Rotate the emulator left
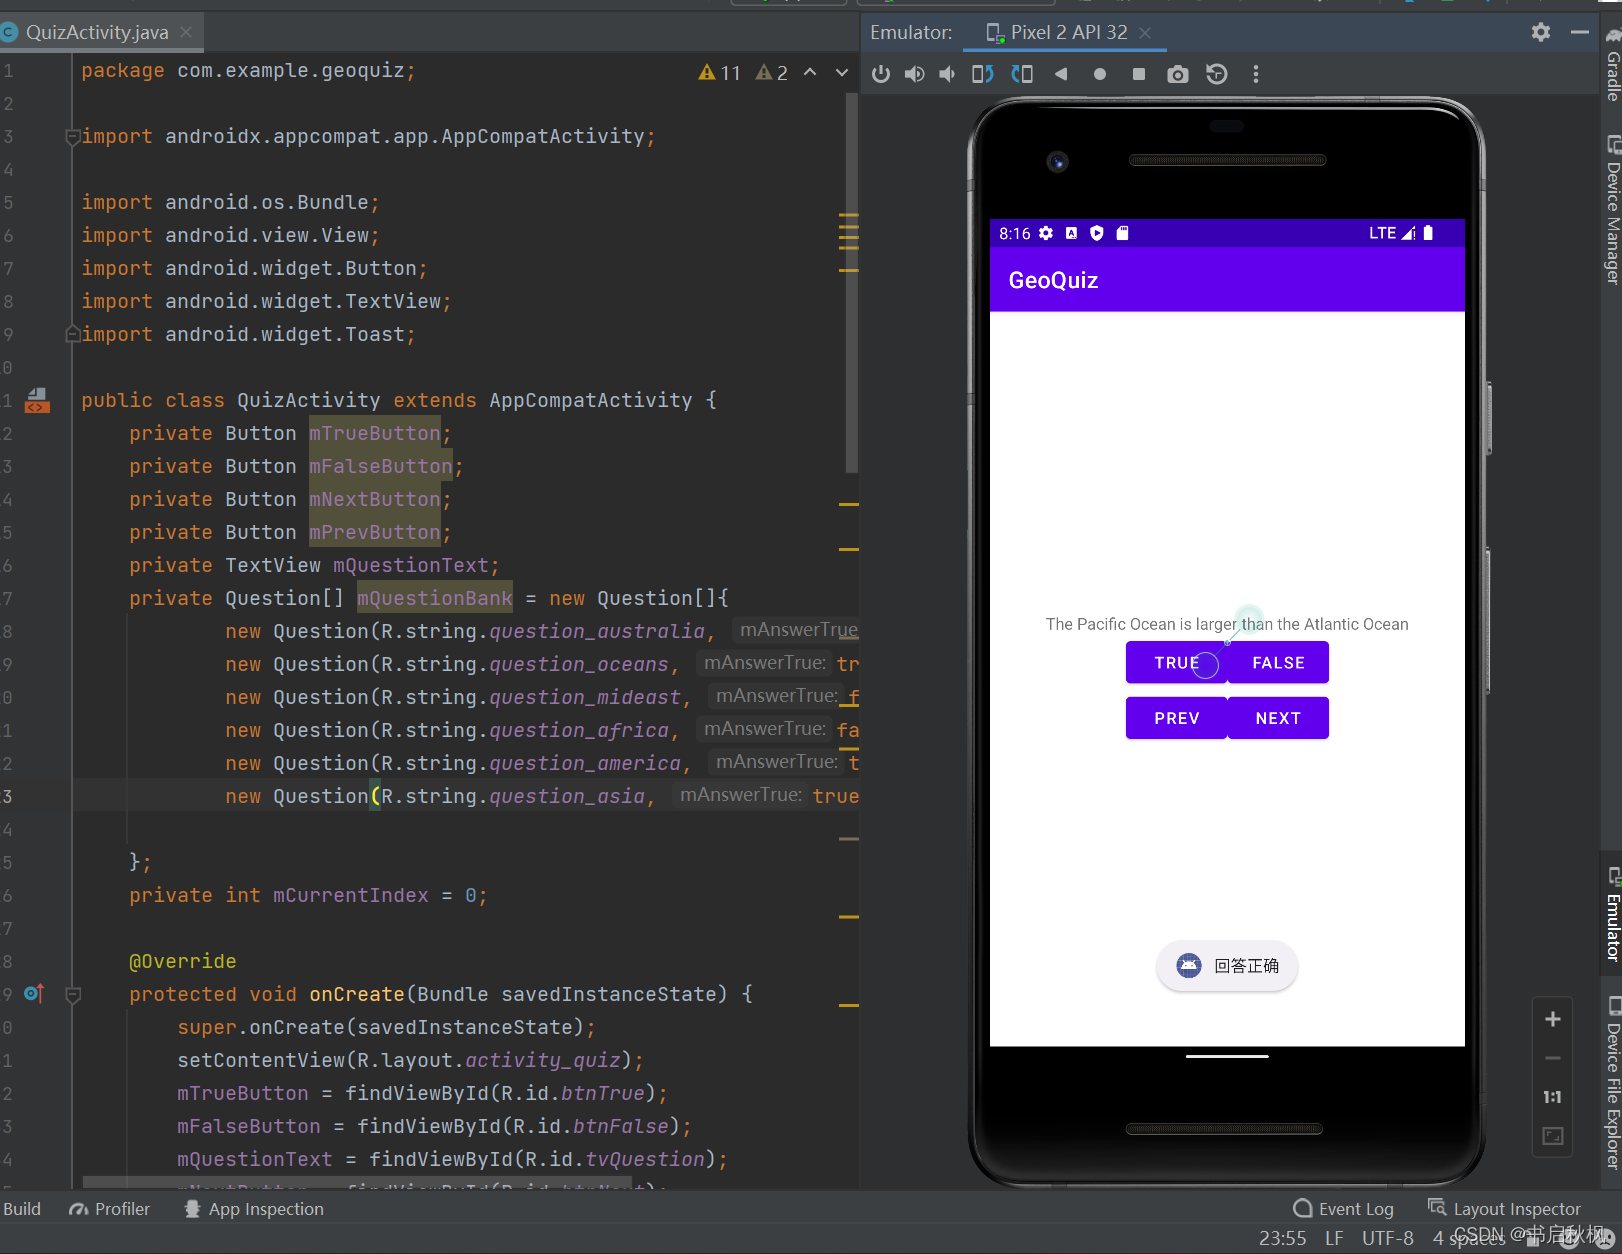This screenshot has width=1622, height=1254. [x=982, y=74]
